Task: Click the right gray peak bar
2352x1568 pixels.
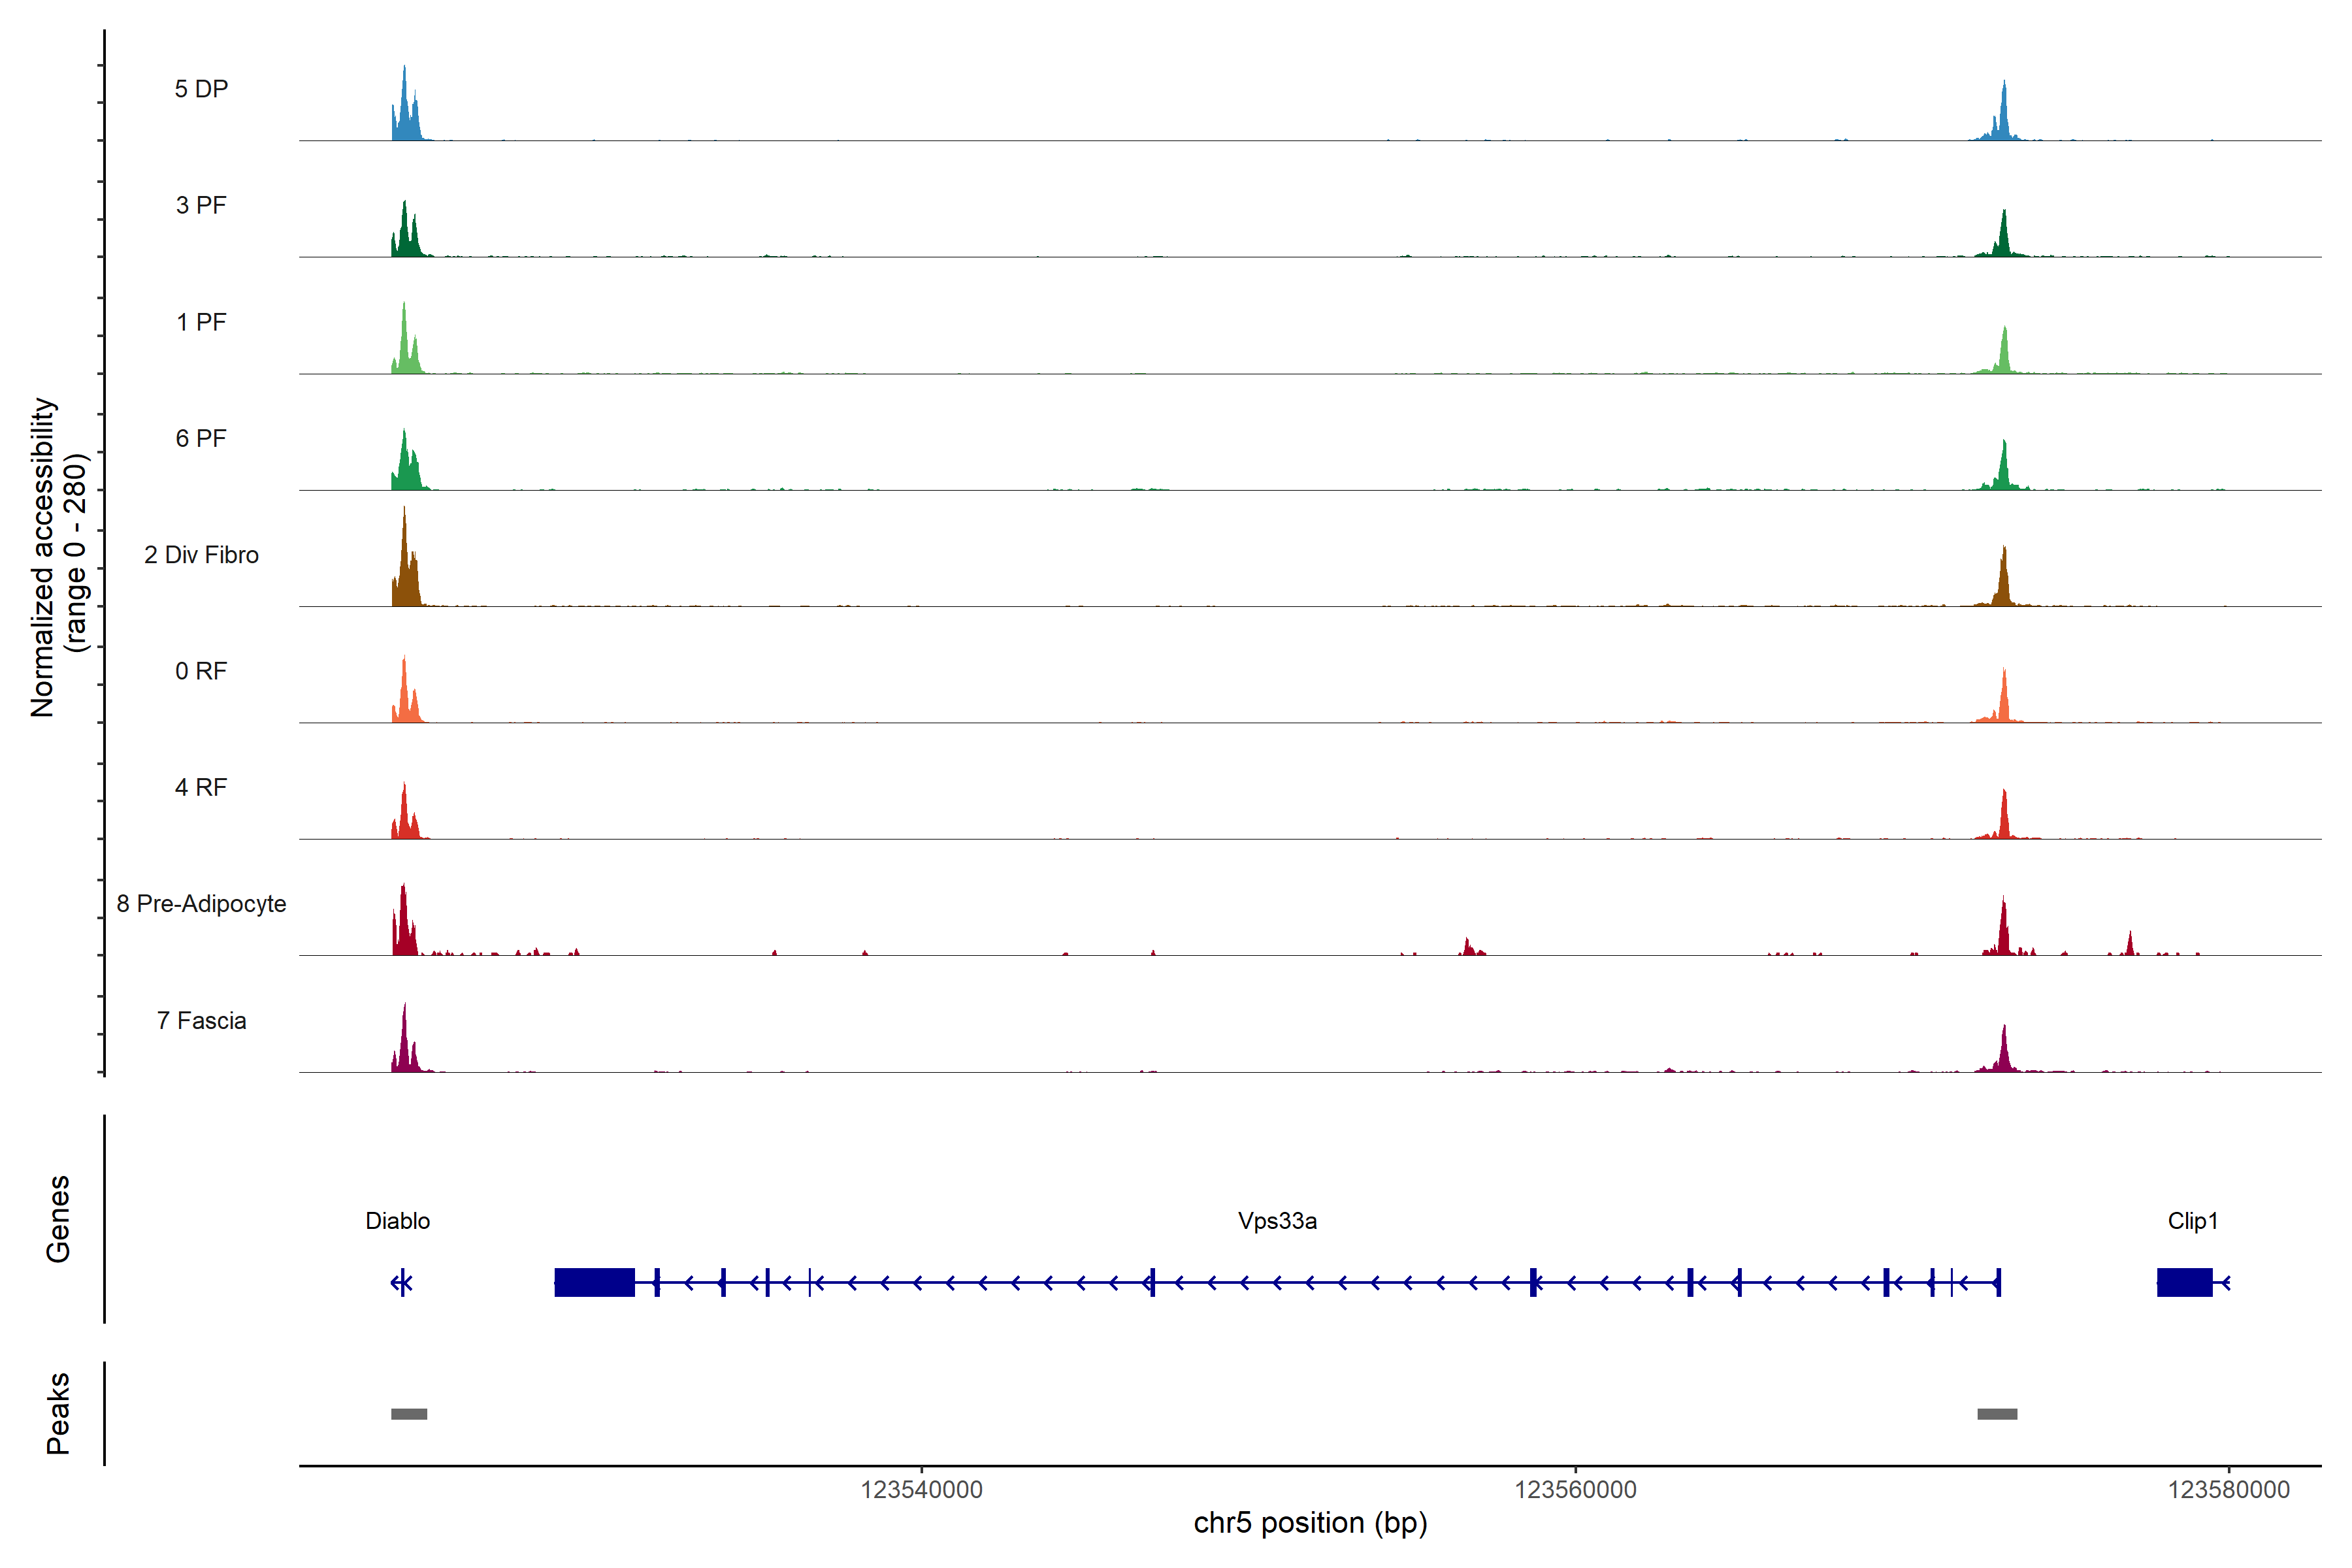Action: (x=1997, y=1414)
